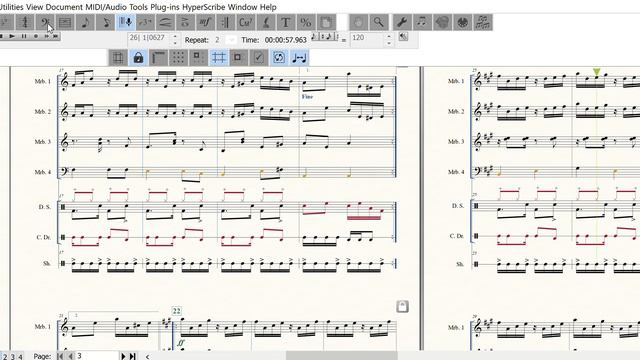Screen dimensions: 640x360
Task: Increase tempo using the up stepper arrow
Action: click(x=389, y=36)
